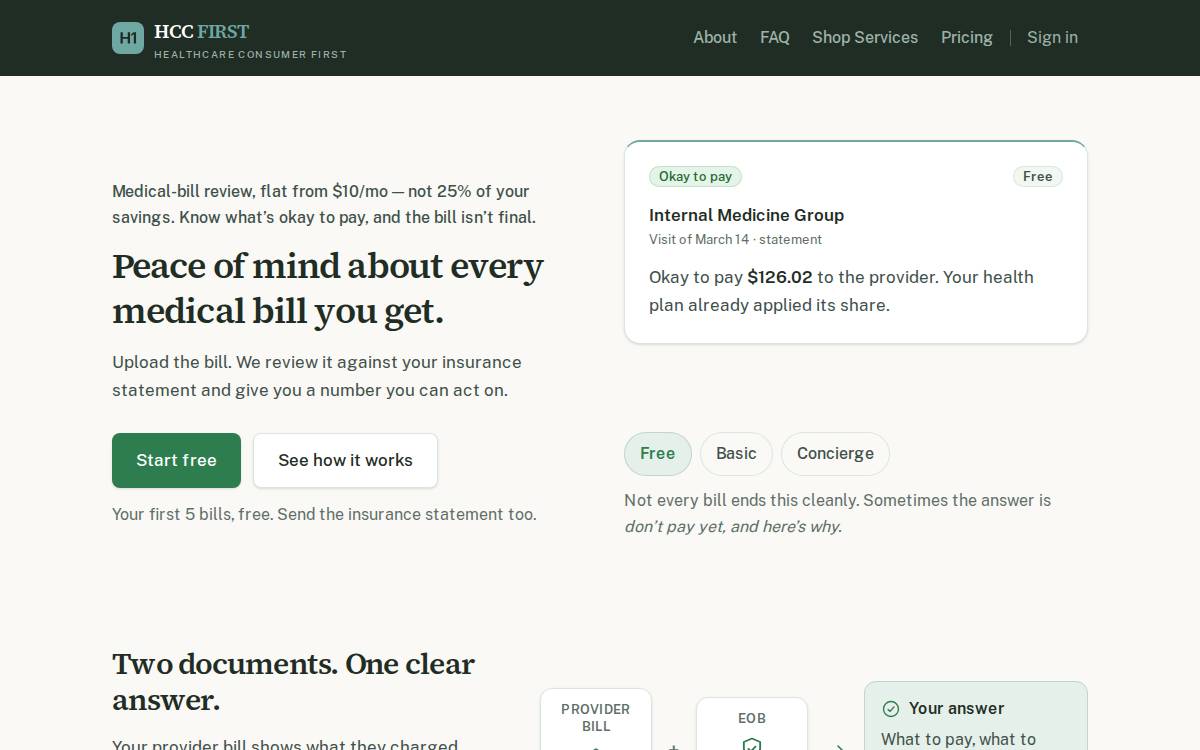Click 'Your first 5 bills, free' note
The image size is (1200, 750).
click(x=324, y=515)
